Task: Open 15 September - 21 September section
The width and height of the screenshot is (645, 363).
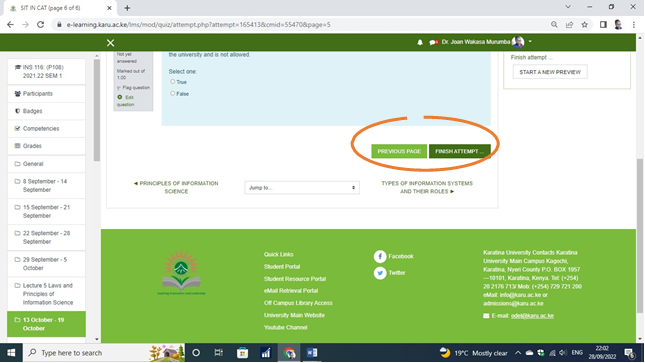Action: [46, 212]
